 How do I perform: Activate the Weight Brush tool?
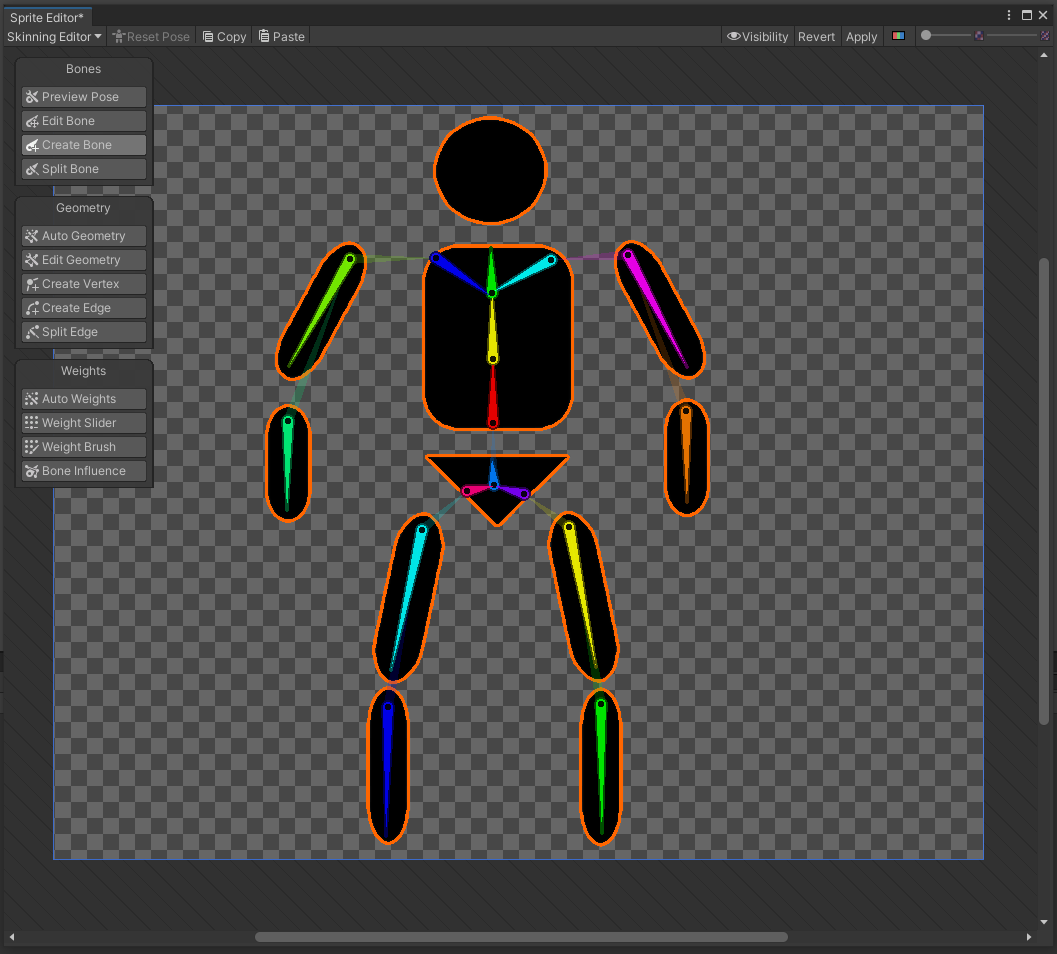(x=83, y=446)
